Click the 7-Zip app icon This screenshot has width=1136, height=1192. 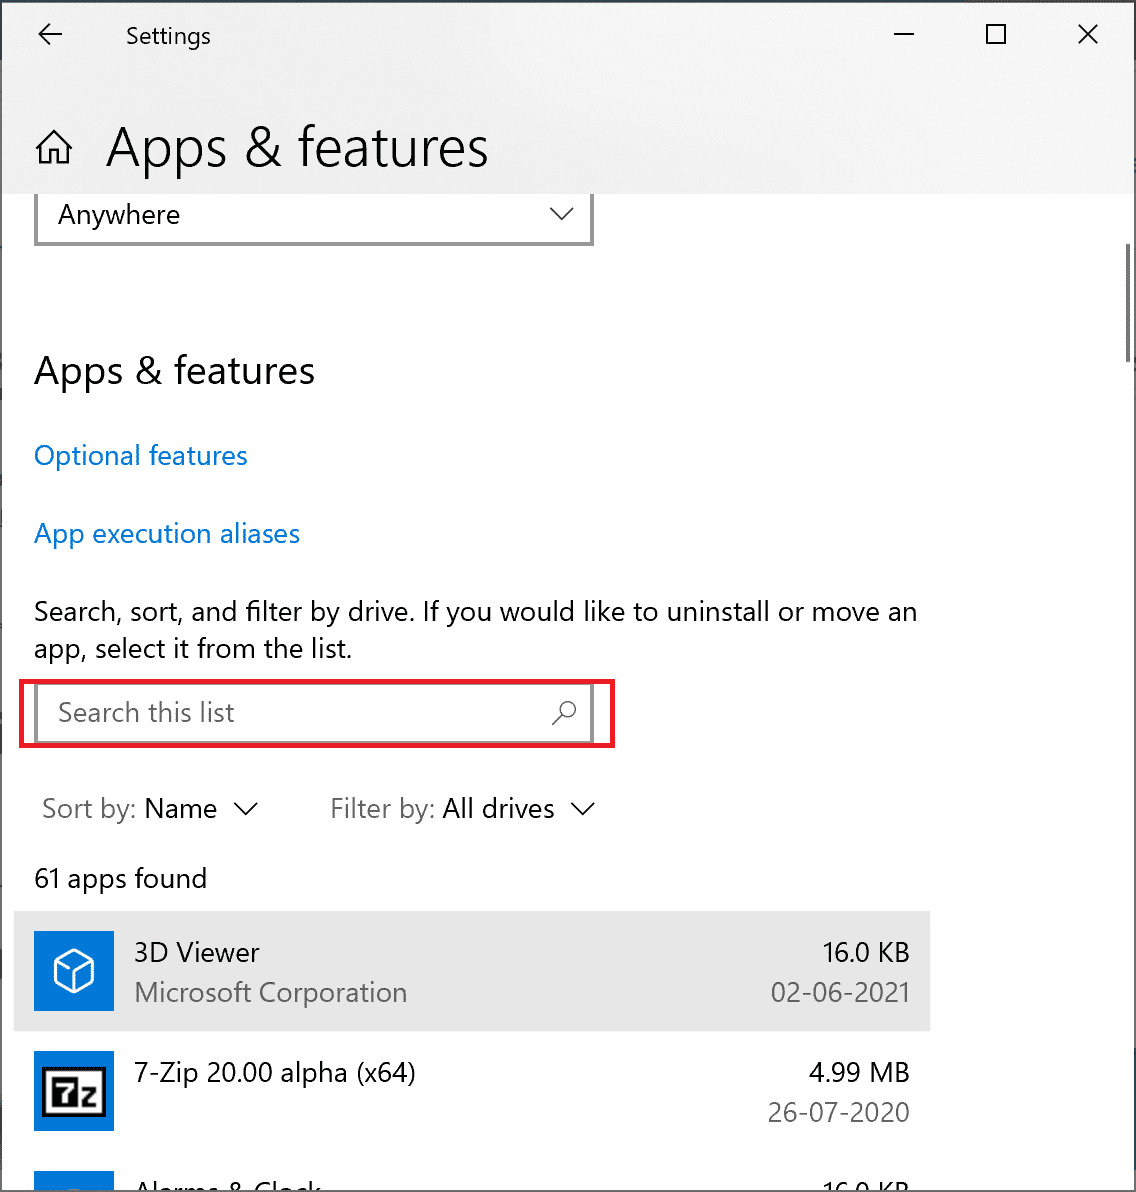click(73, 1091)
